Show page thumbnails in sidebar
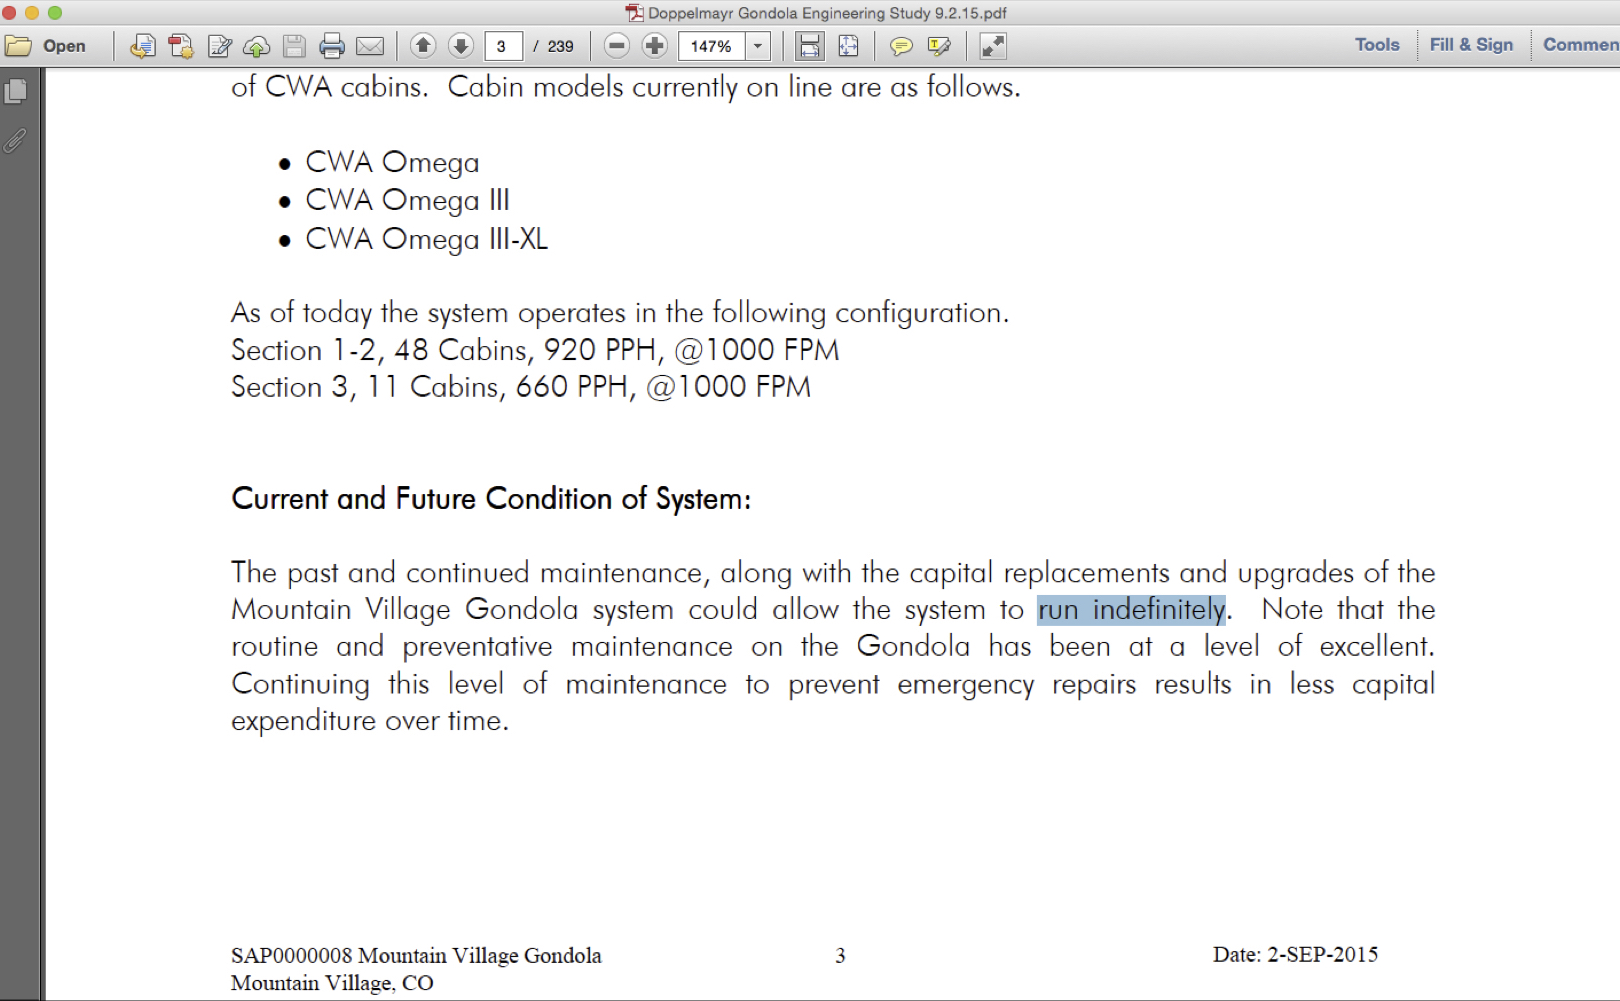Screen dimensions: 1620x1001 (16, 92)
